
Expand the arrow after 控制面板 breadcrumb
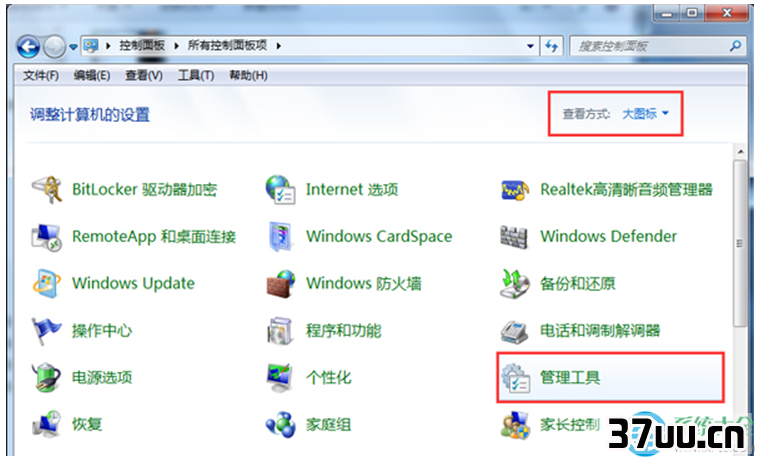(x=176, y=46)
